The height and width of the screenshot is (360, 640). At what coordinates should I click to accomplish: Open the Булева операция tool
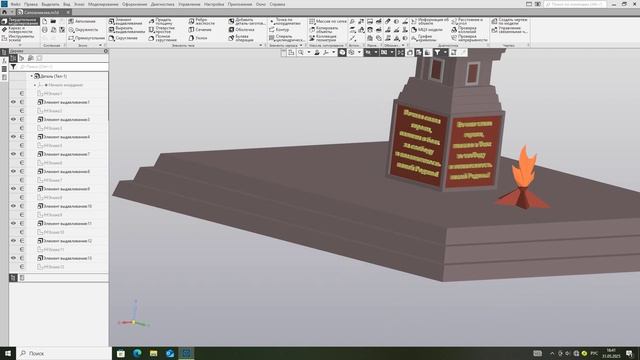tap(241, 38)
